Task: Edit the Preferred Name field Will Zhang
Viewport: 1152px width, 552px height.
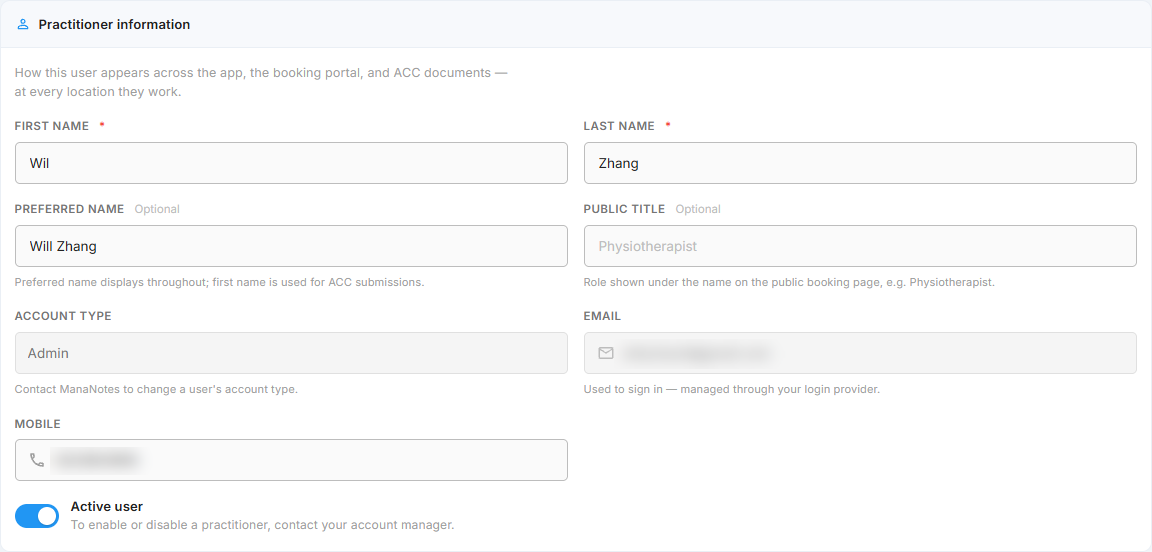Action: pos(291,246)
